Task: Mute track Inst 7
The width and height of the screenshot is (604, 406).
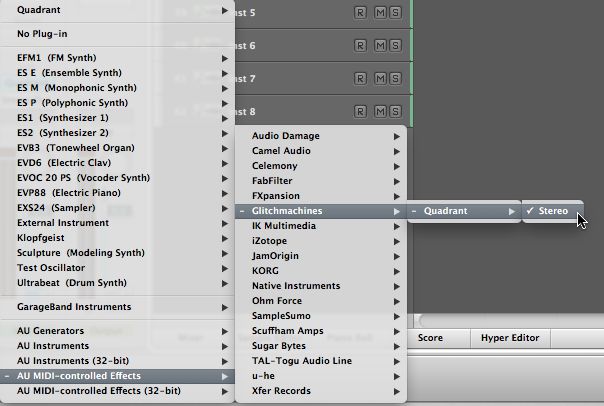Action: click(x=380, y=79)
